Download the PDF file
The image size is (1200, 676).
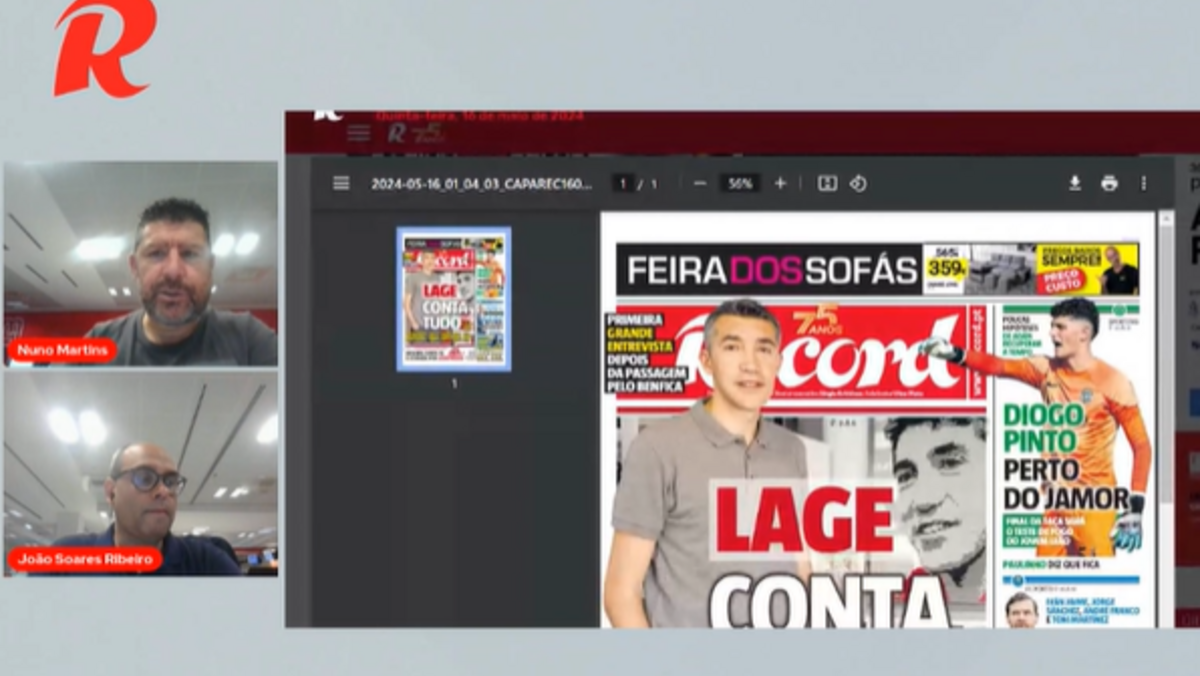click(x=1075, y=184)
